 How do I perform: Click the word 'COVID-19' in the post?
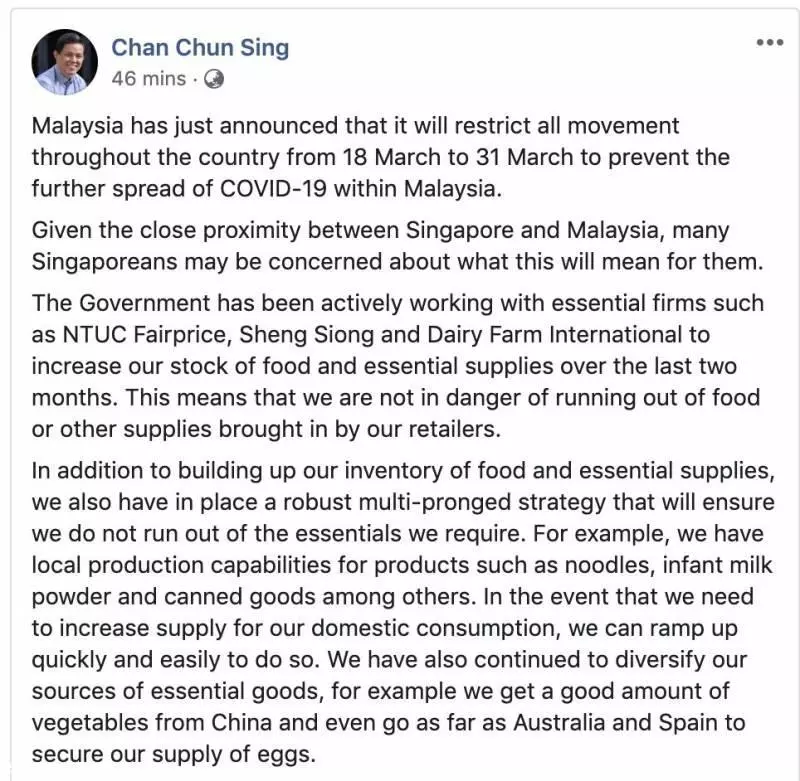pos(273,189)
